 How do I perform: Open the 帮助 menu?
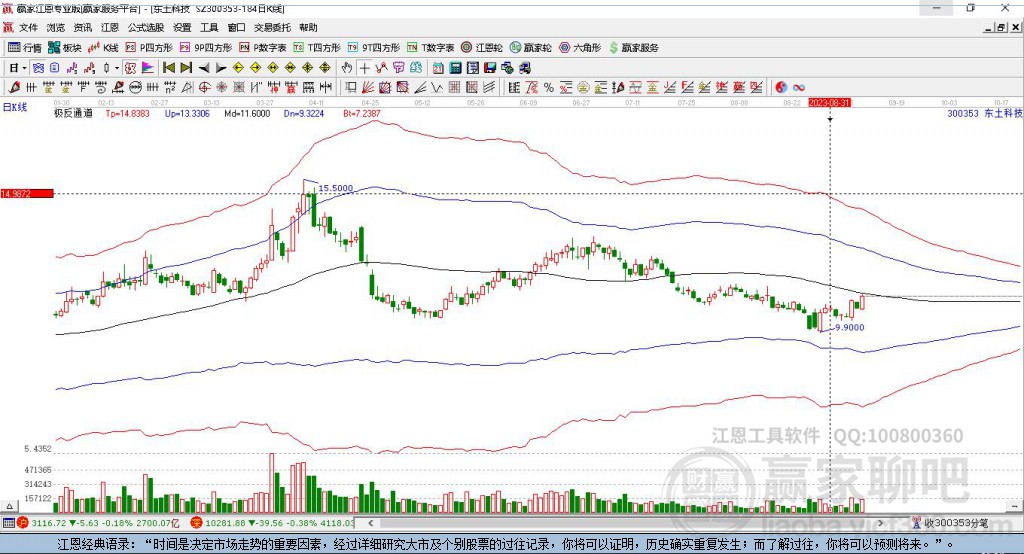(308, 27)
